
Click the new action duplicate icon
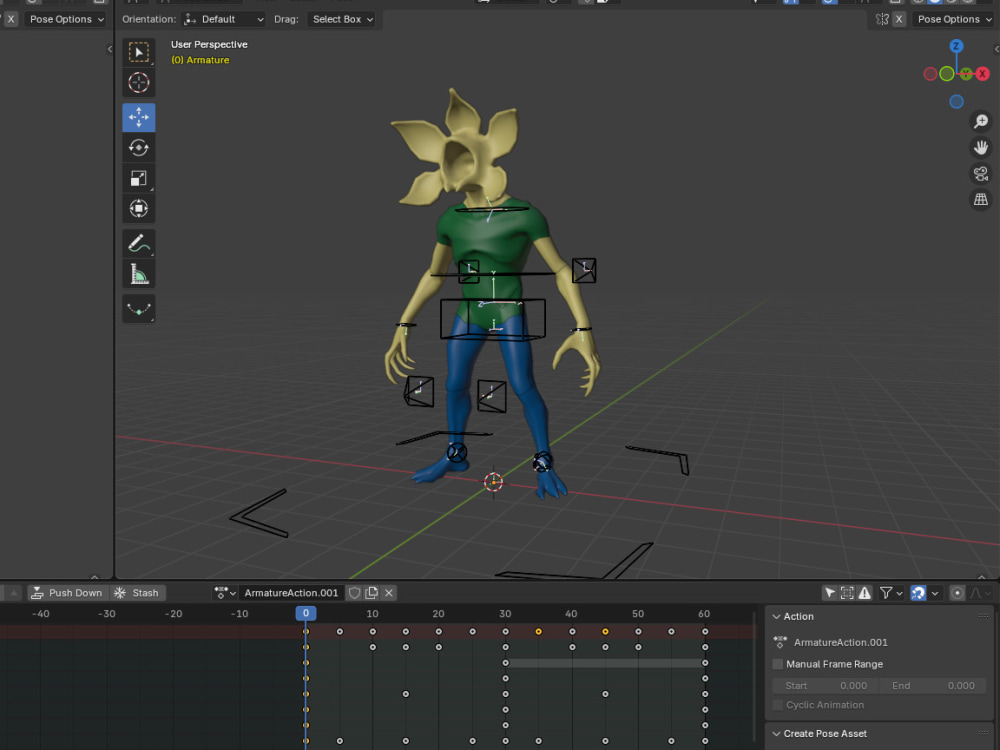click(x=372, y=593)
